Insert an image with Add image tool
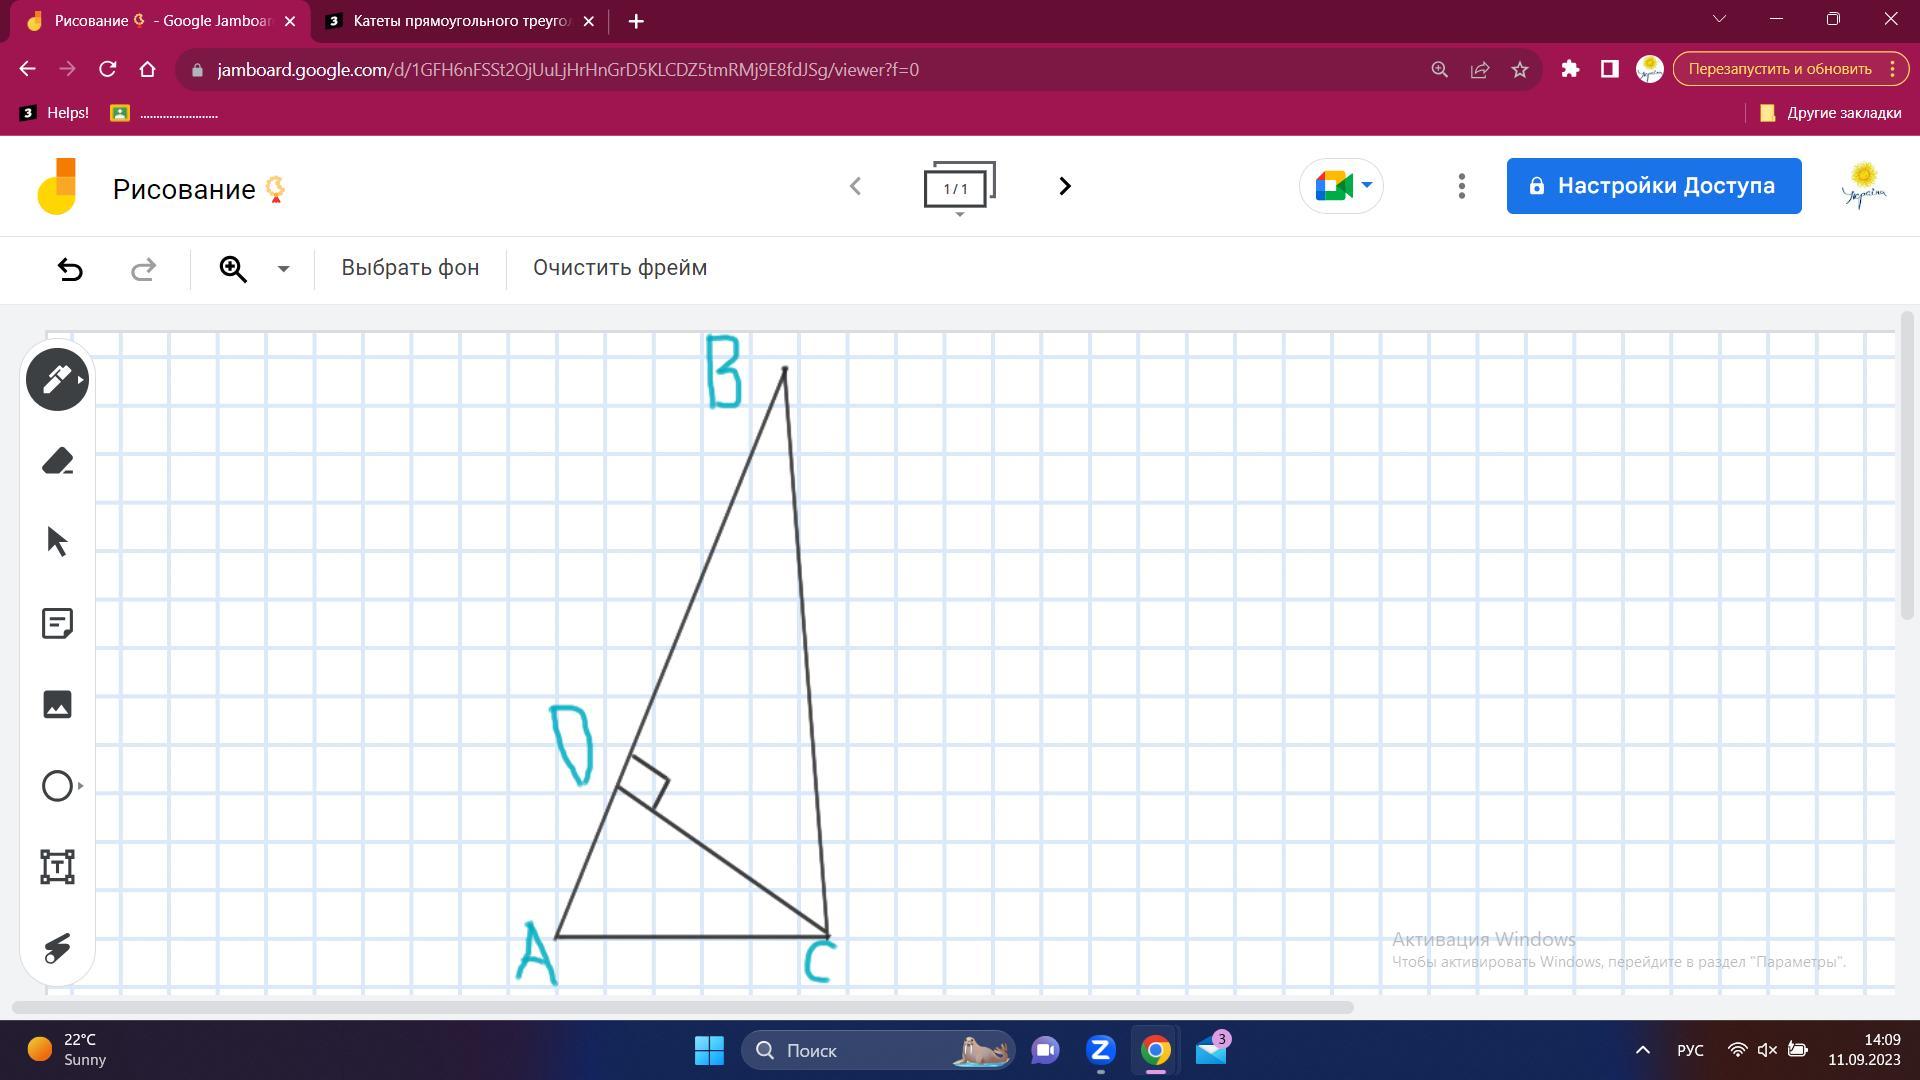The height and width of the screenshot is (1080, 1920). coord(57,704)
